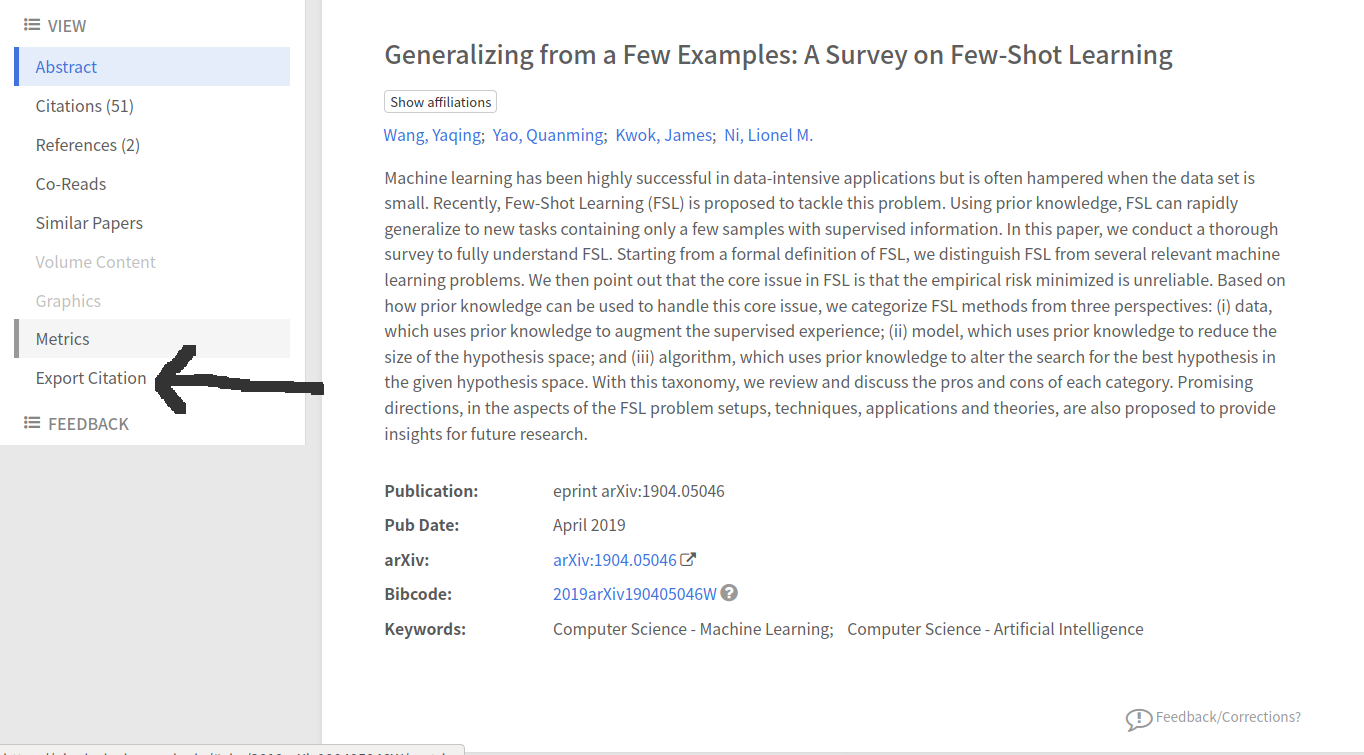Select author Kwok, James
This screenshot has height=755, width=1364.
click(x=663, y=134)
